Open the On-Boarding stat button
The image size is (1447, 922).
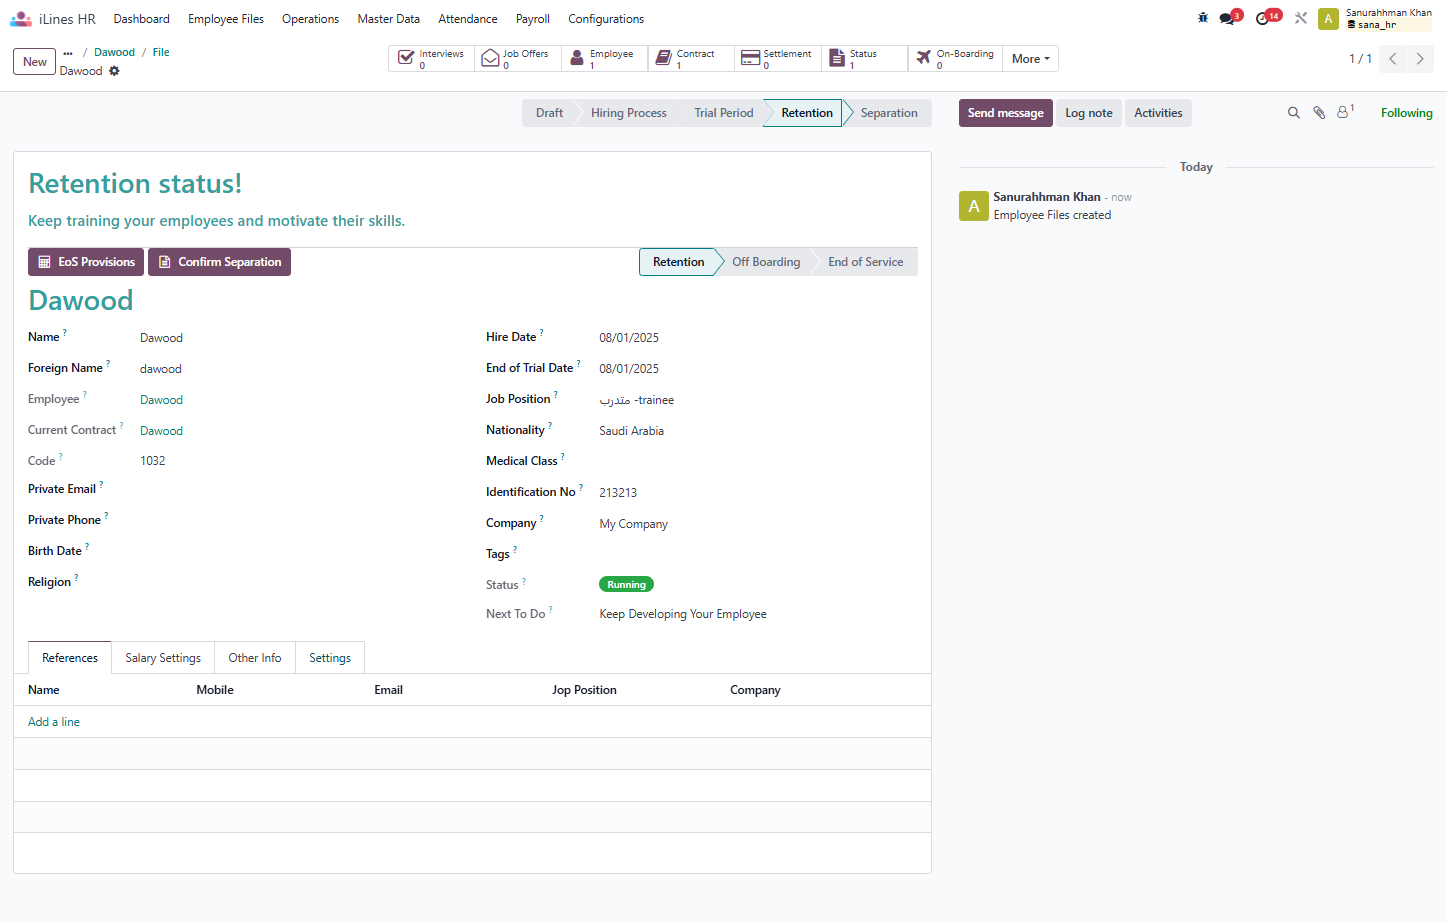(x=955, y=59)
